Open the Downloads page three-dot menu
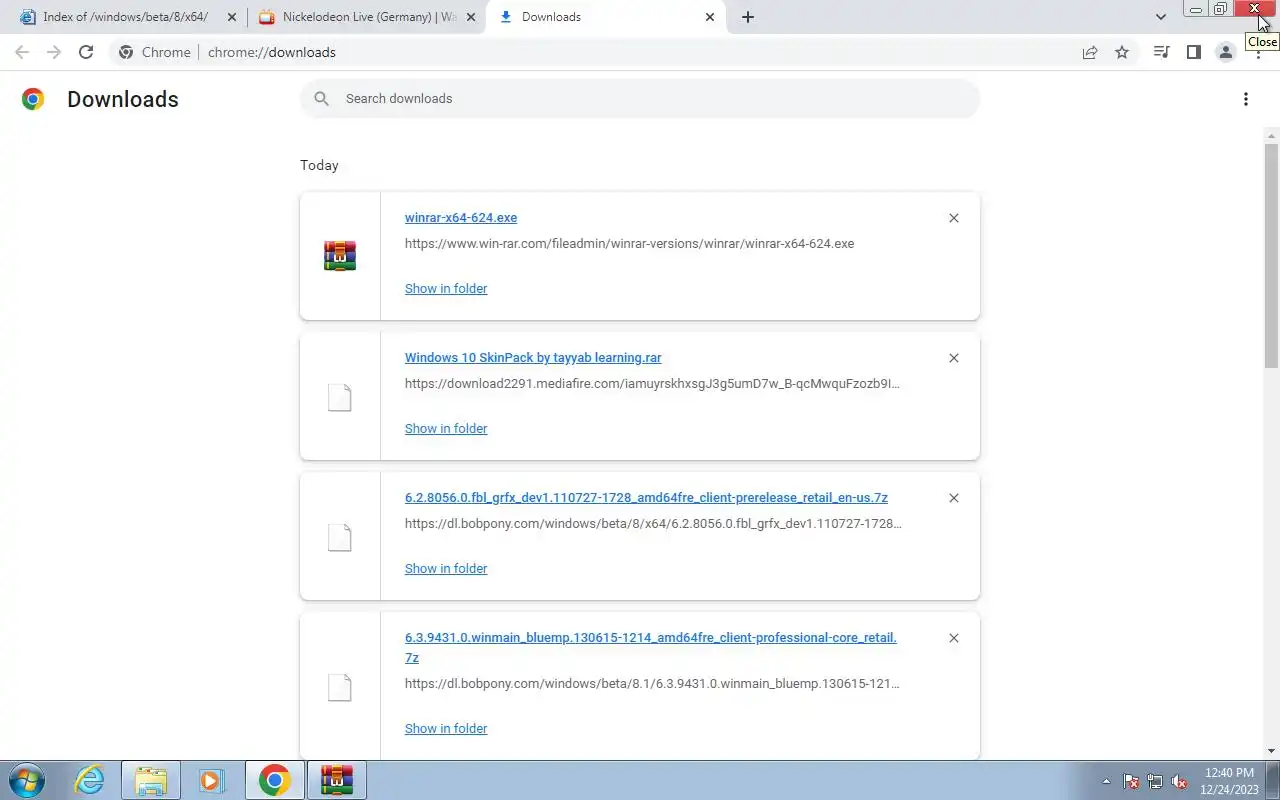The width and height of the screenshot is (1280, 800). click(x=1245, y=99)
